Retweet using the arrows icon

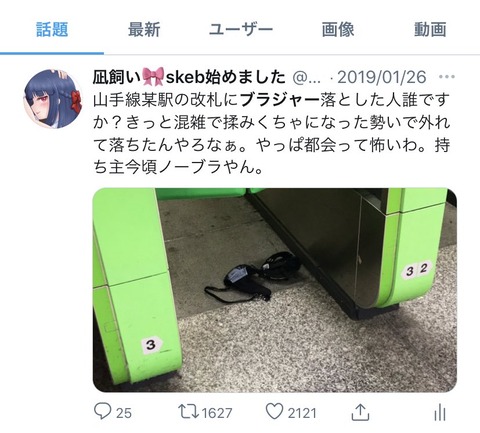tap(189, 411)
